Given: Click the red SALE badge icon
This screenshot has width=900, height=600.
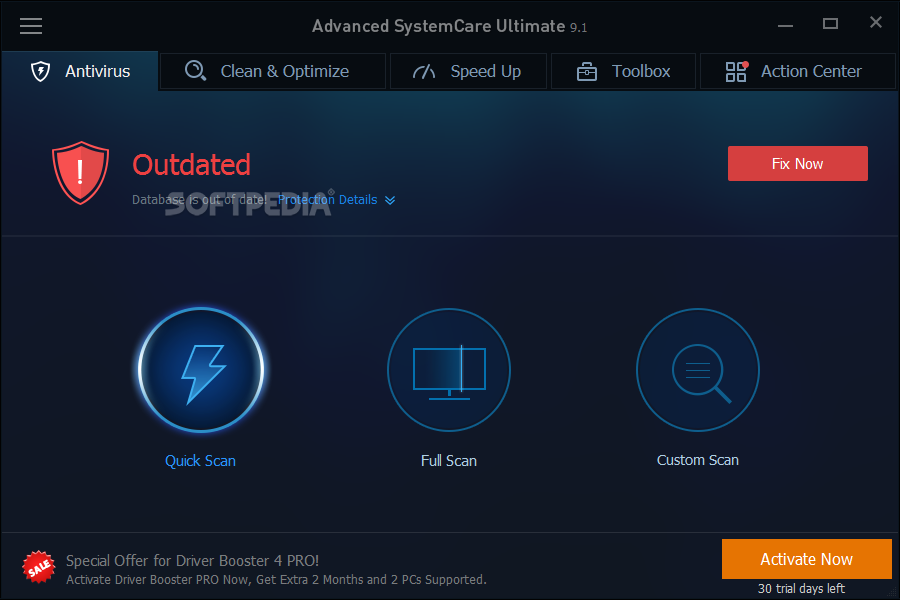Looking at the screenshot, I should [38, 567].
